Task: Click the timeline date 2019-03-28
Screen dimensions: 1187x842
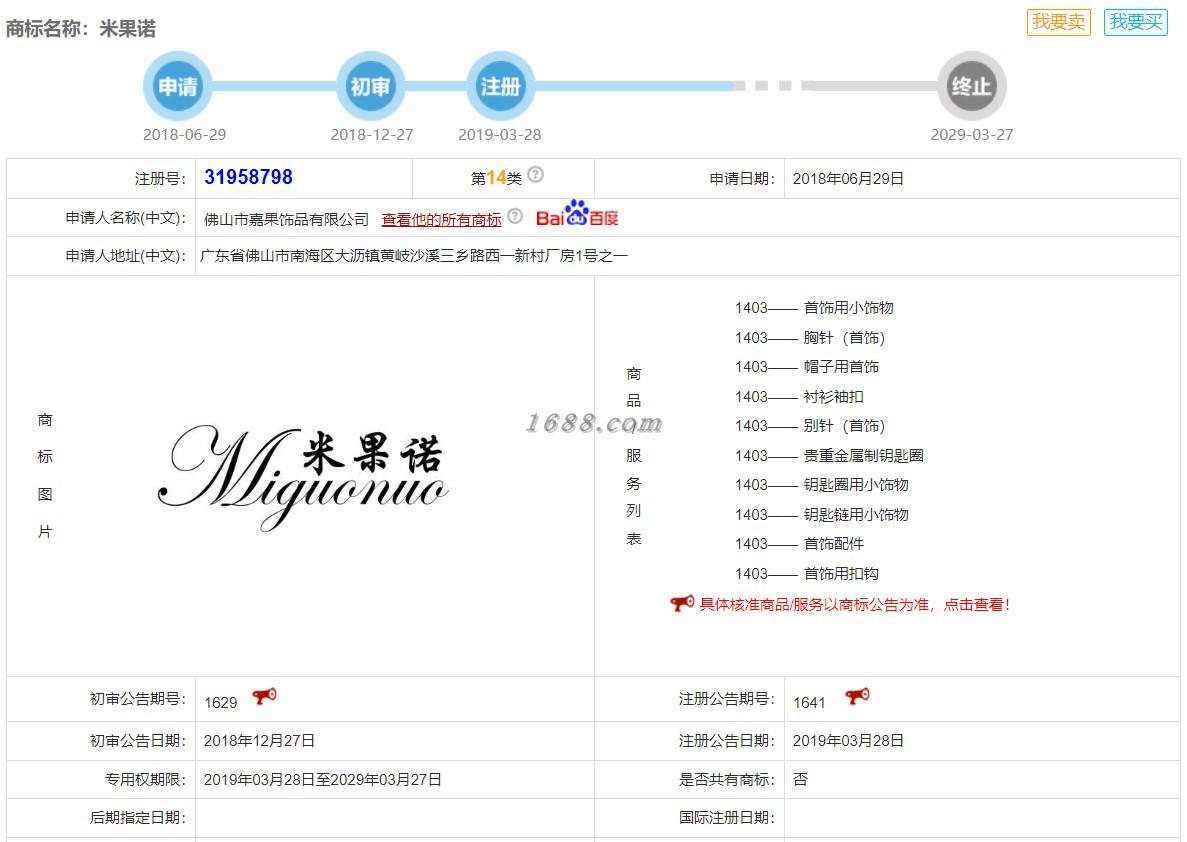Action: 500,135
